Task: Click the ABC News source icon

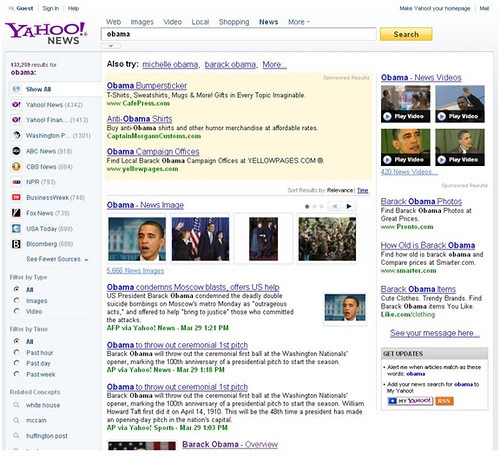Action: click(x=16, y=151)
